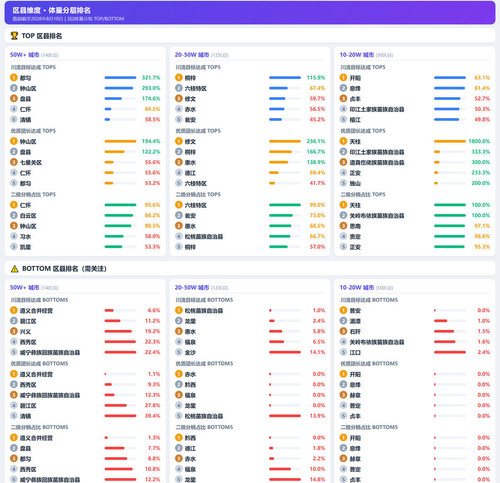This screenshot has width=500, height=483.
Task: Click the 333.3% value
Action: click(481, 152)
